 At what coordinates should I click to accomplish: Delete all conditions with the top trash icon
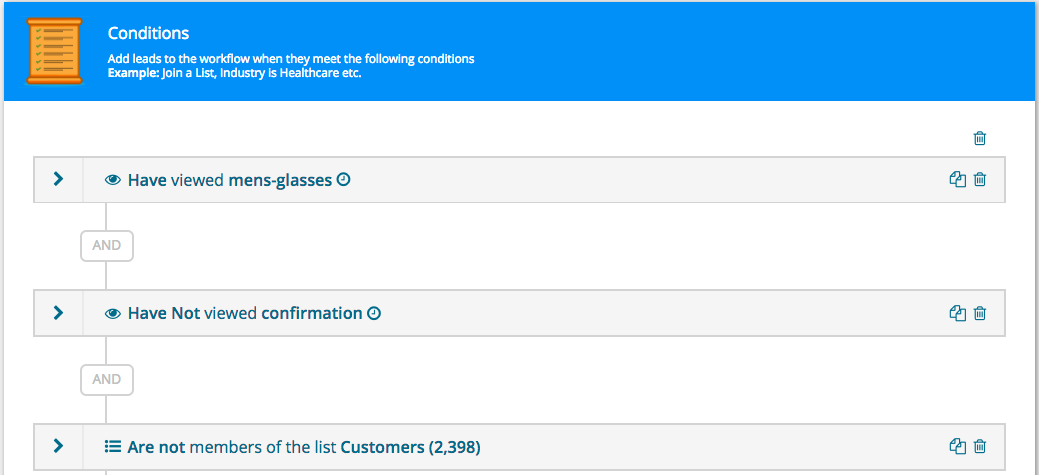[x=980, y=139]
